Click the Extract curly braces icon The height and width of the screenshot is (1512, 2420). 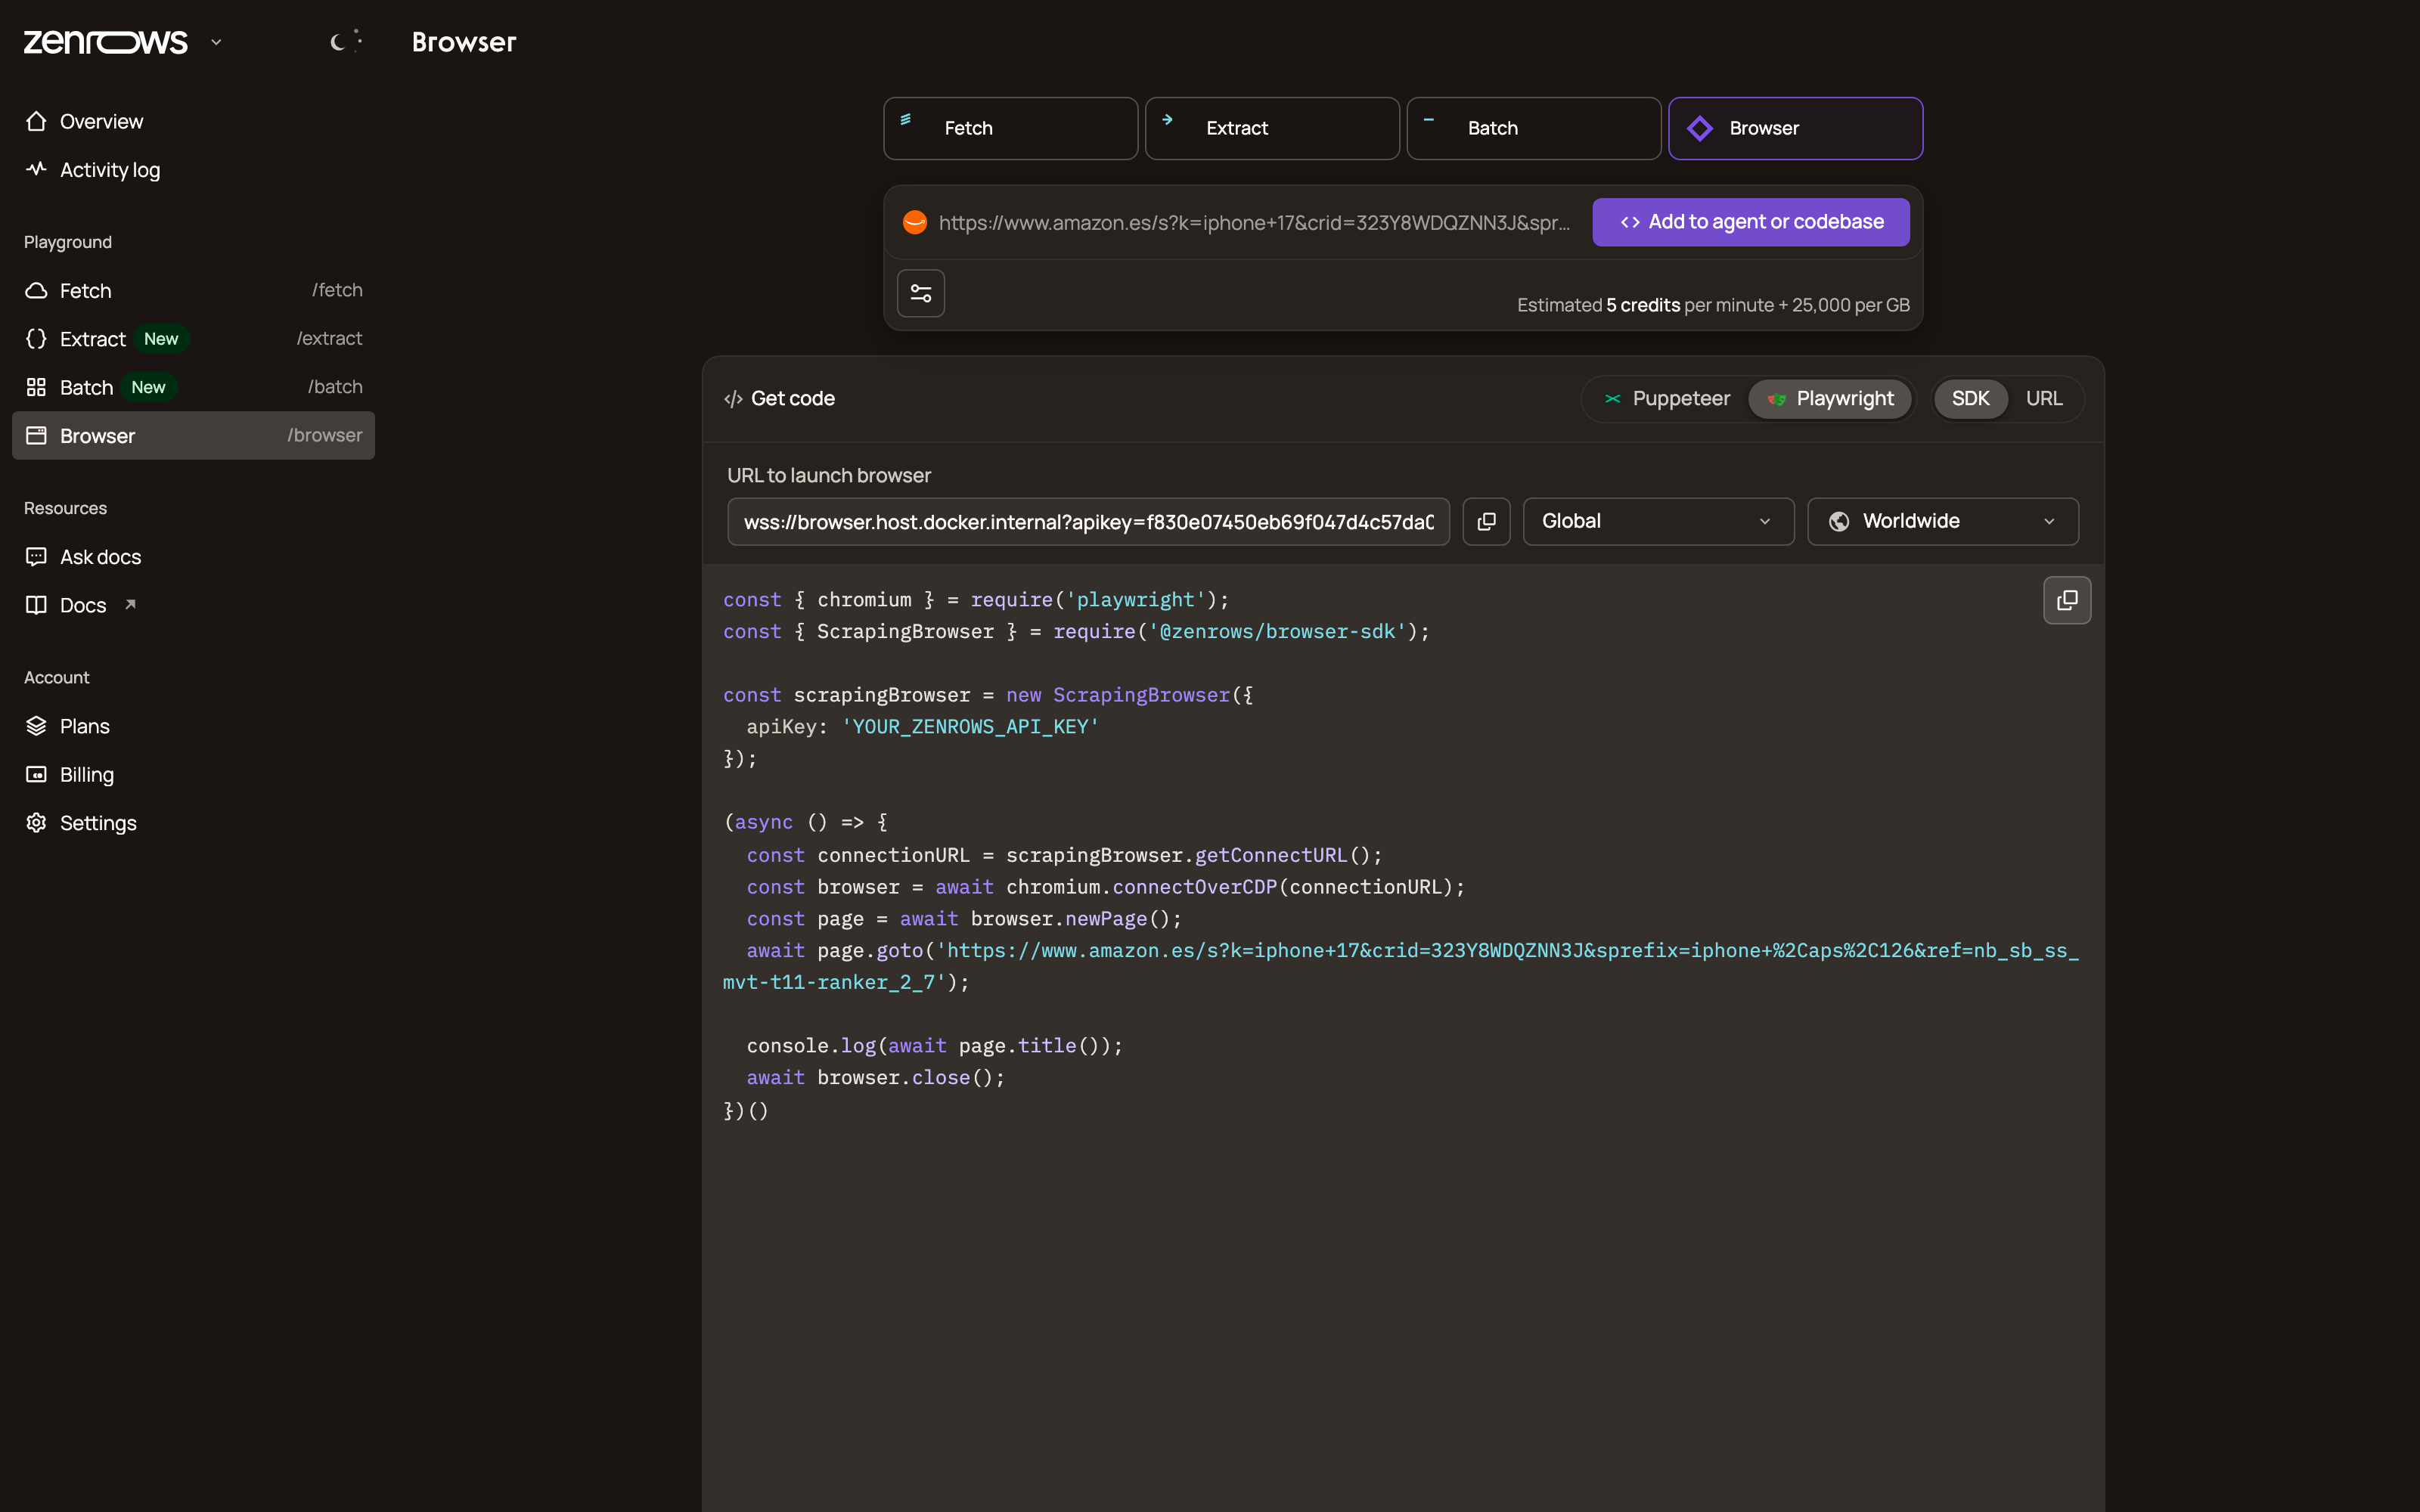tap(37, 339)
